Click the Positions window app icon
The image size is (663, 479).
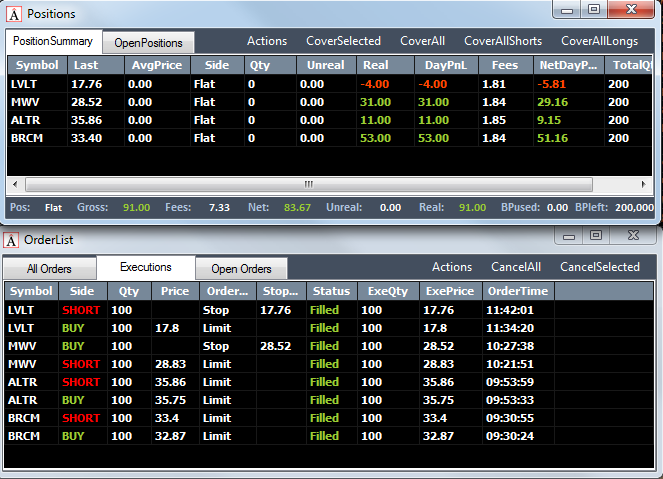14,14
